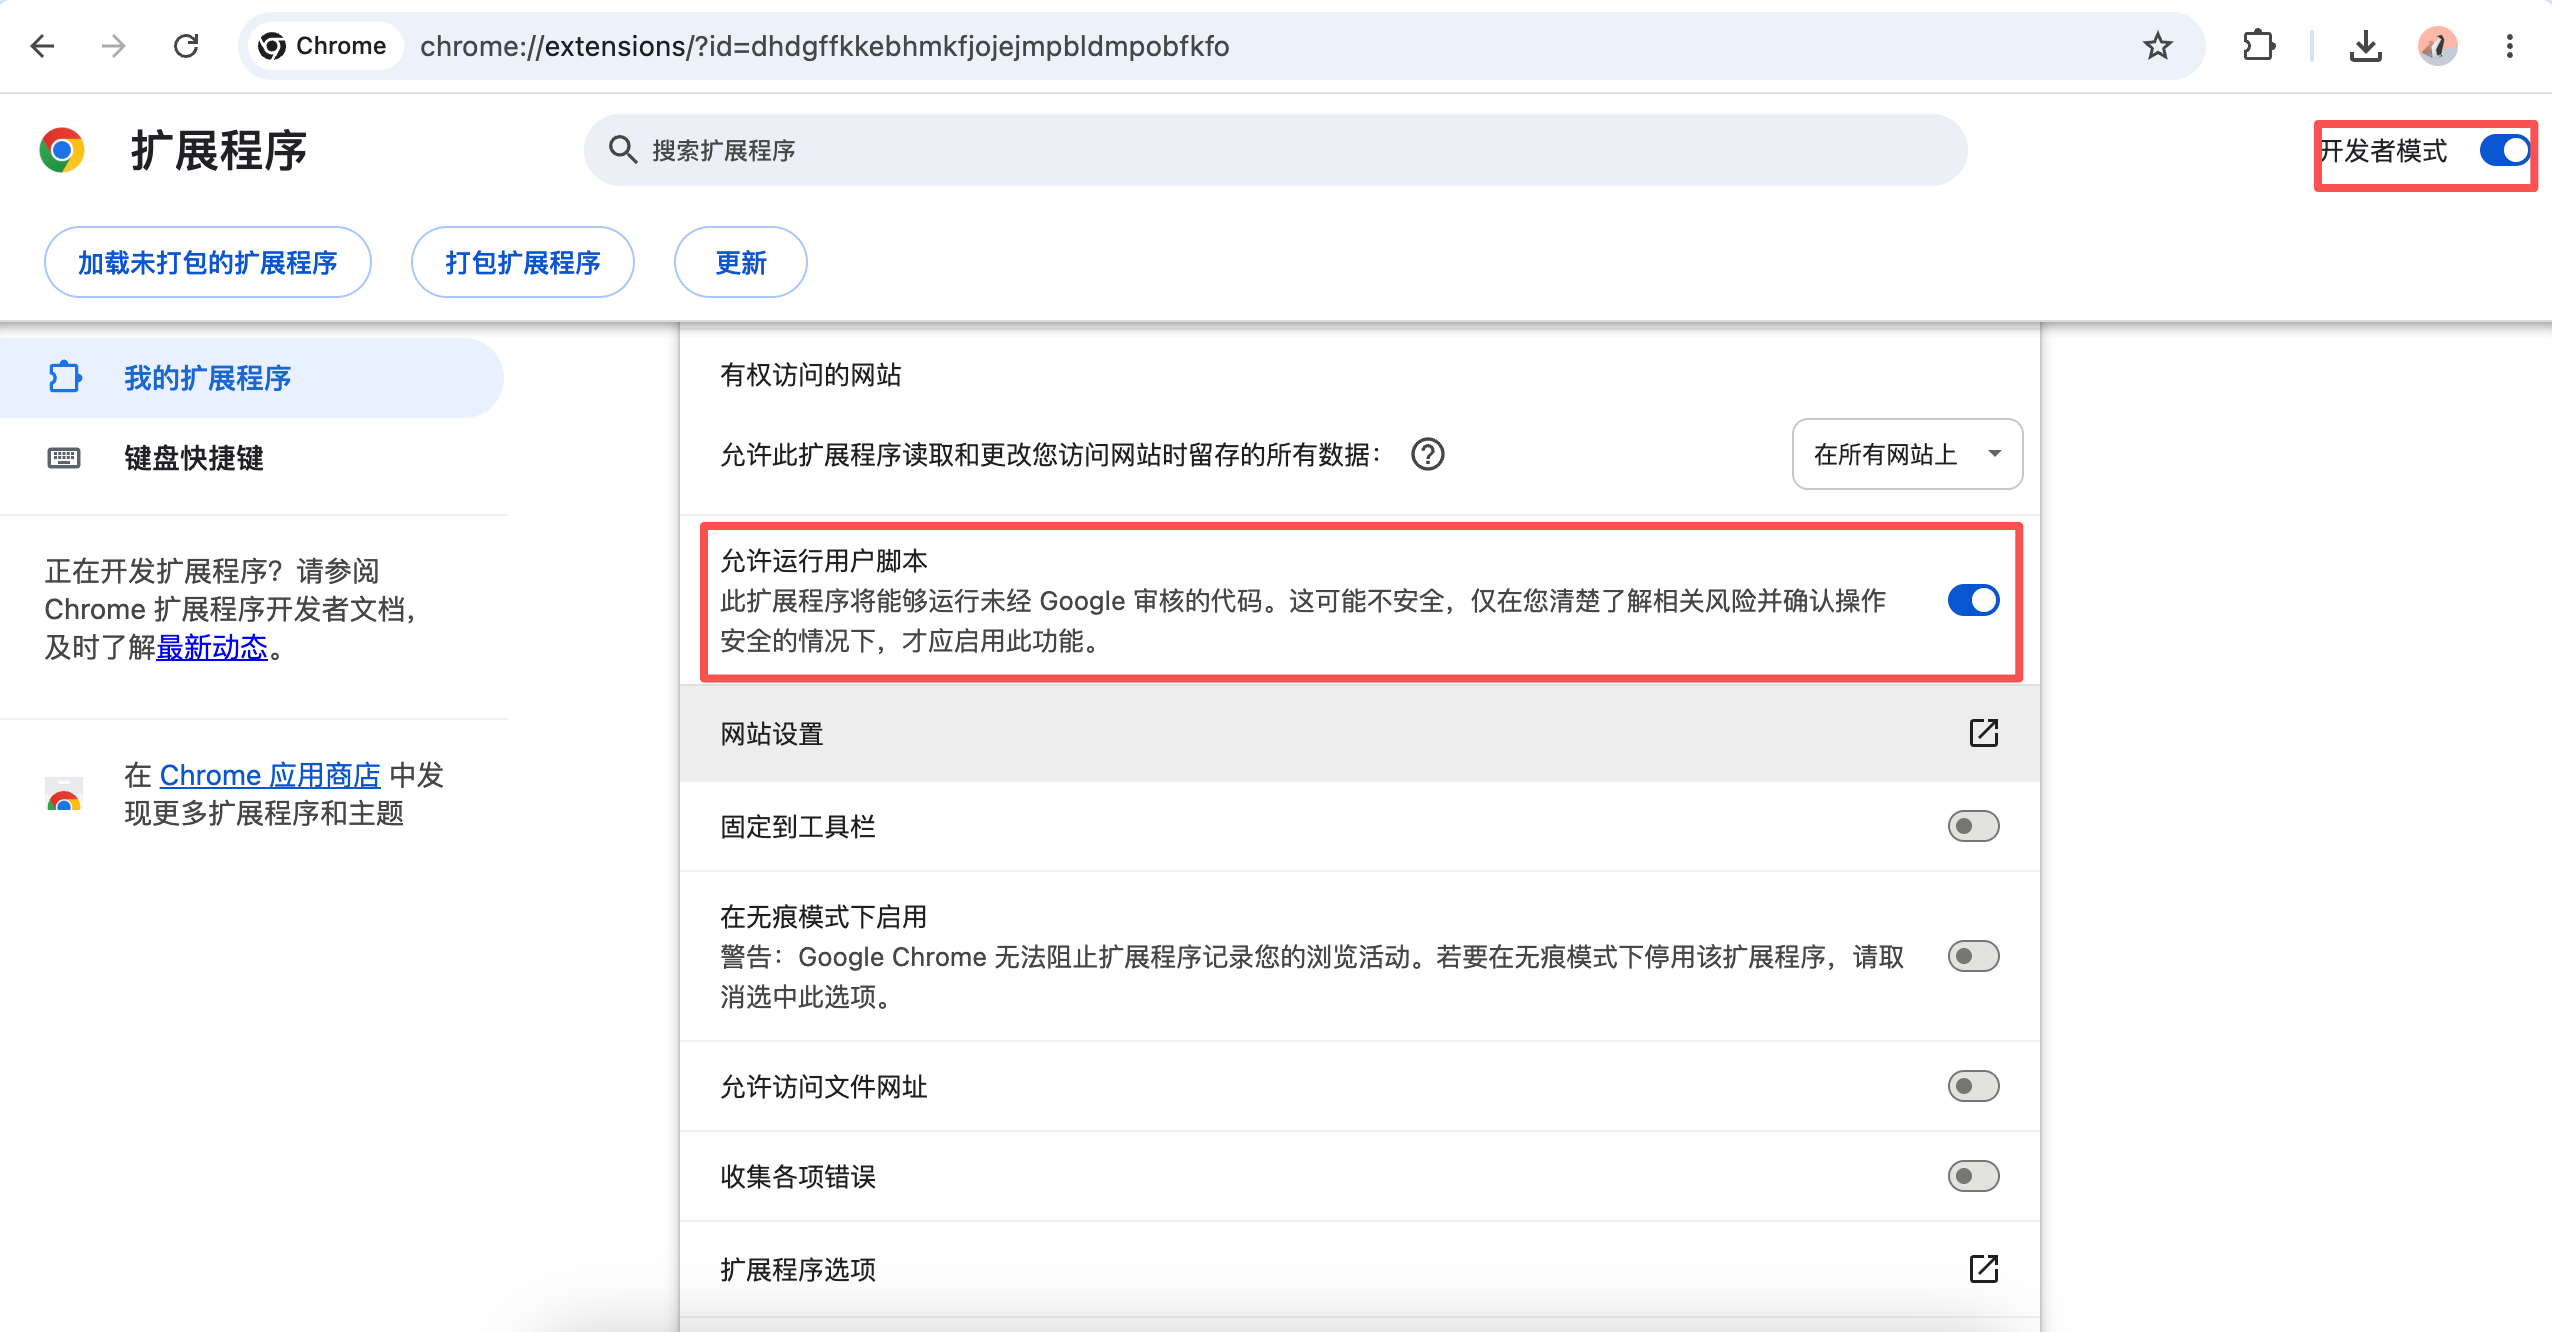The image size is (2552, 1332).
Task: Enable 在无痕模式下启用 toggle
Action: tap(1974, 956)
